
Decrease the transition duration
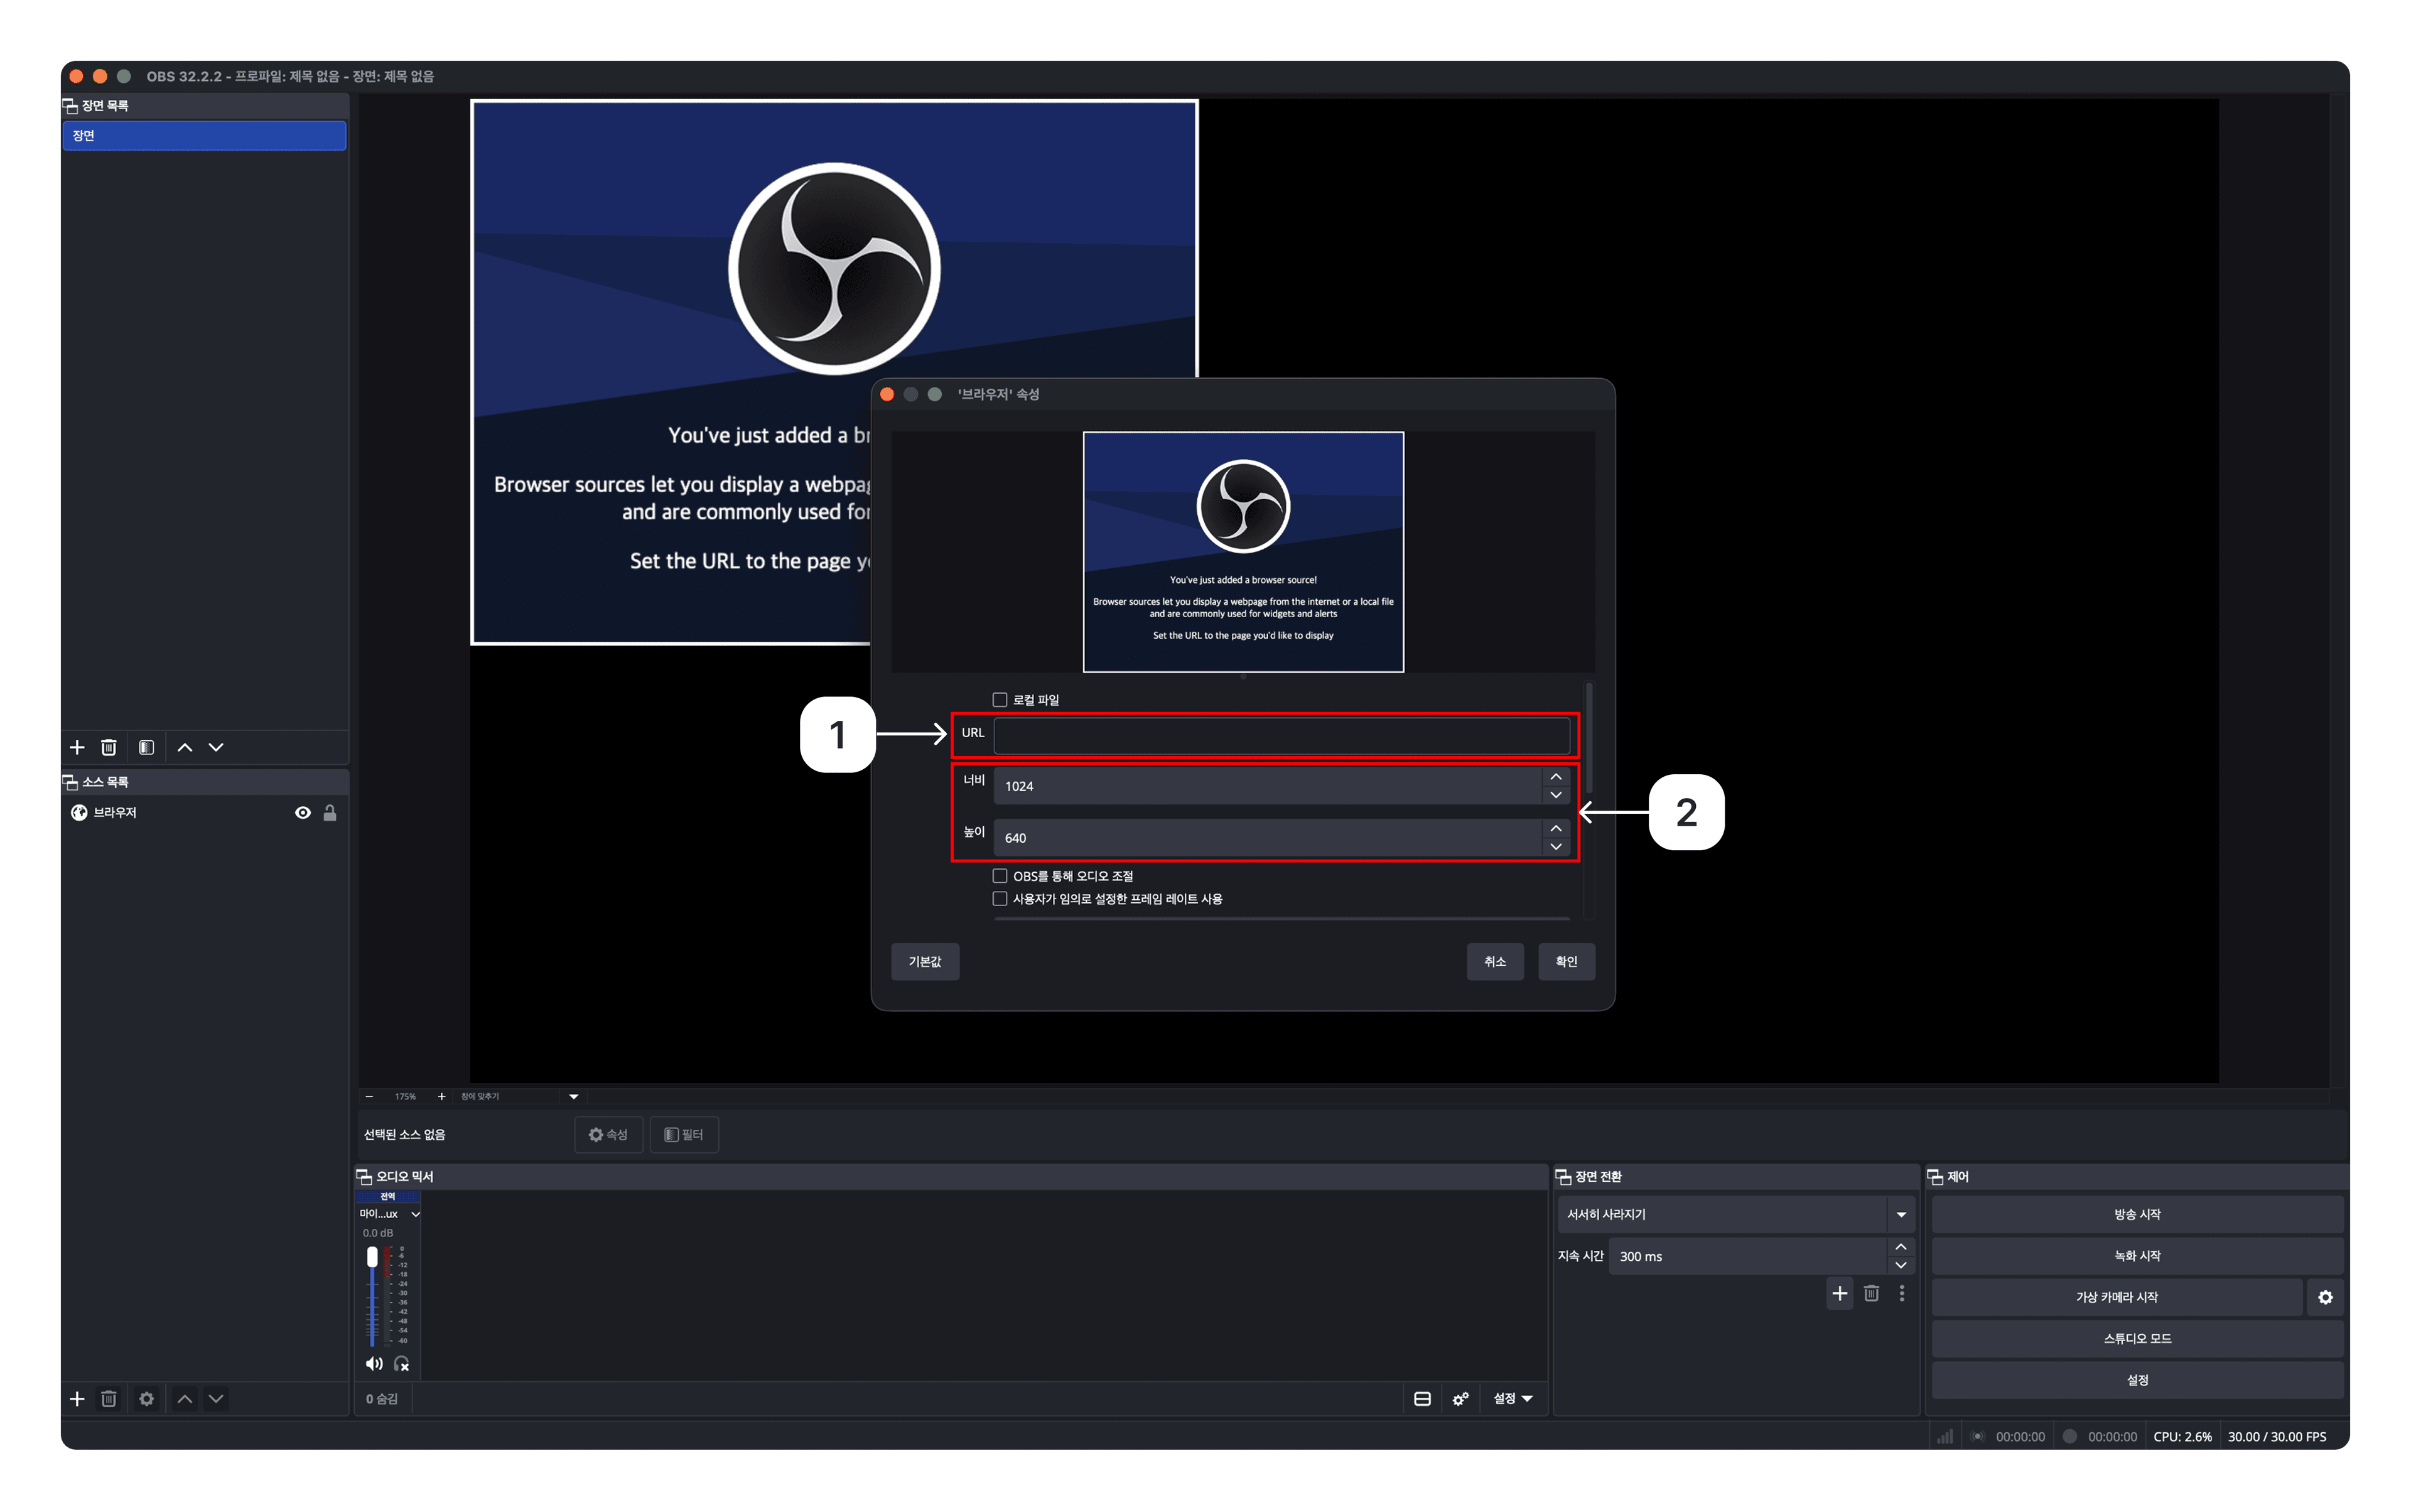(x=1901, y=1266)
